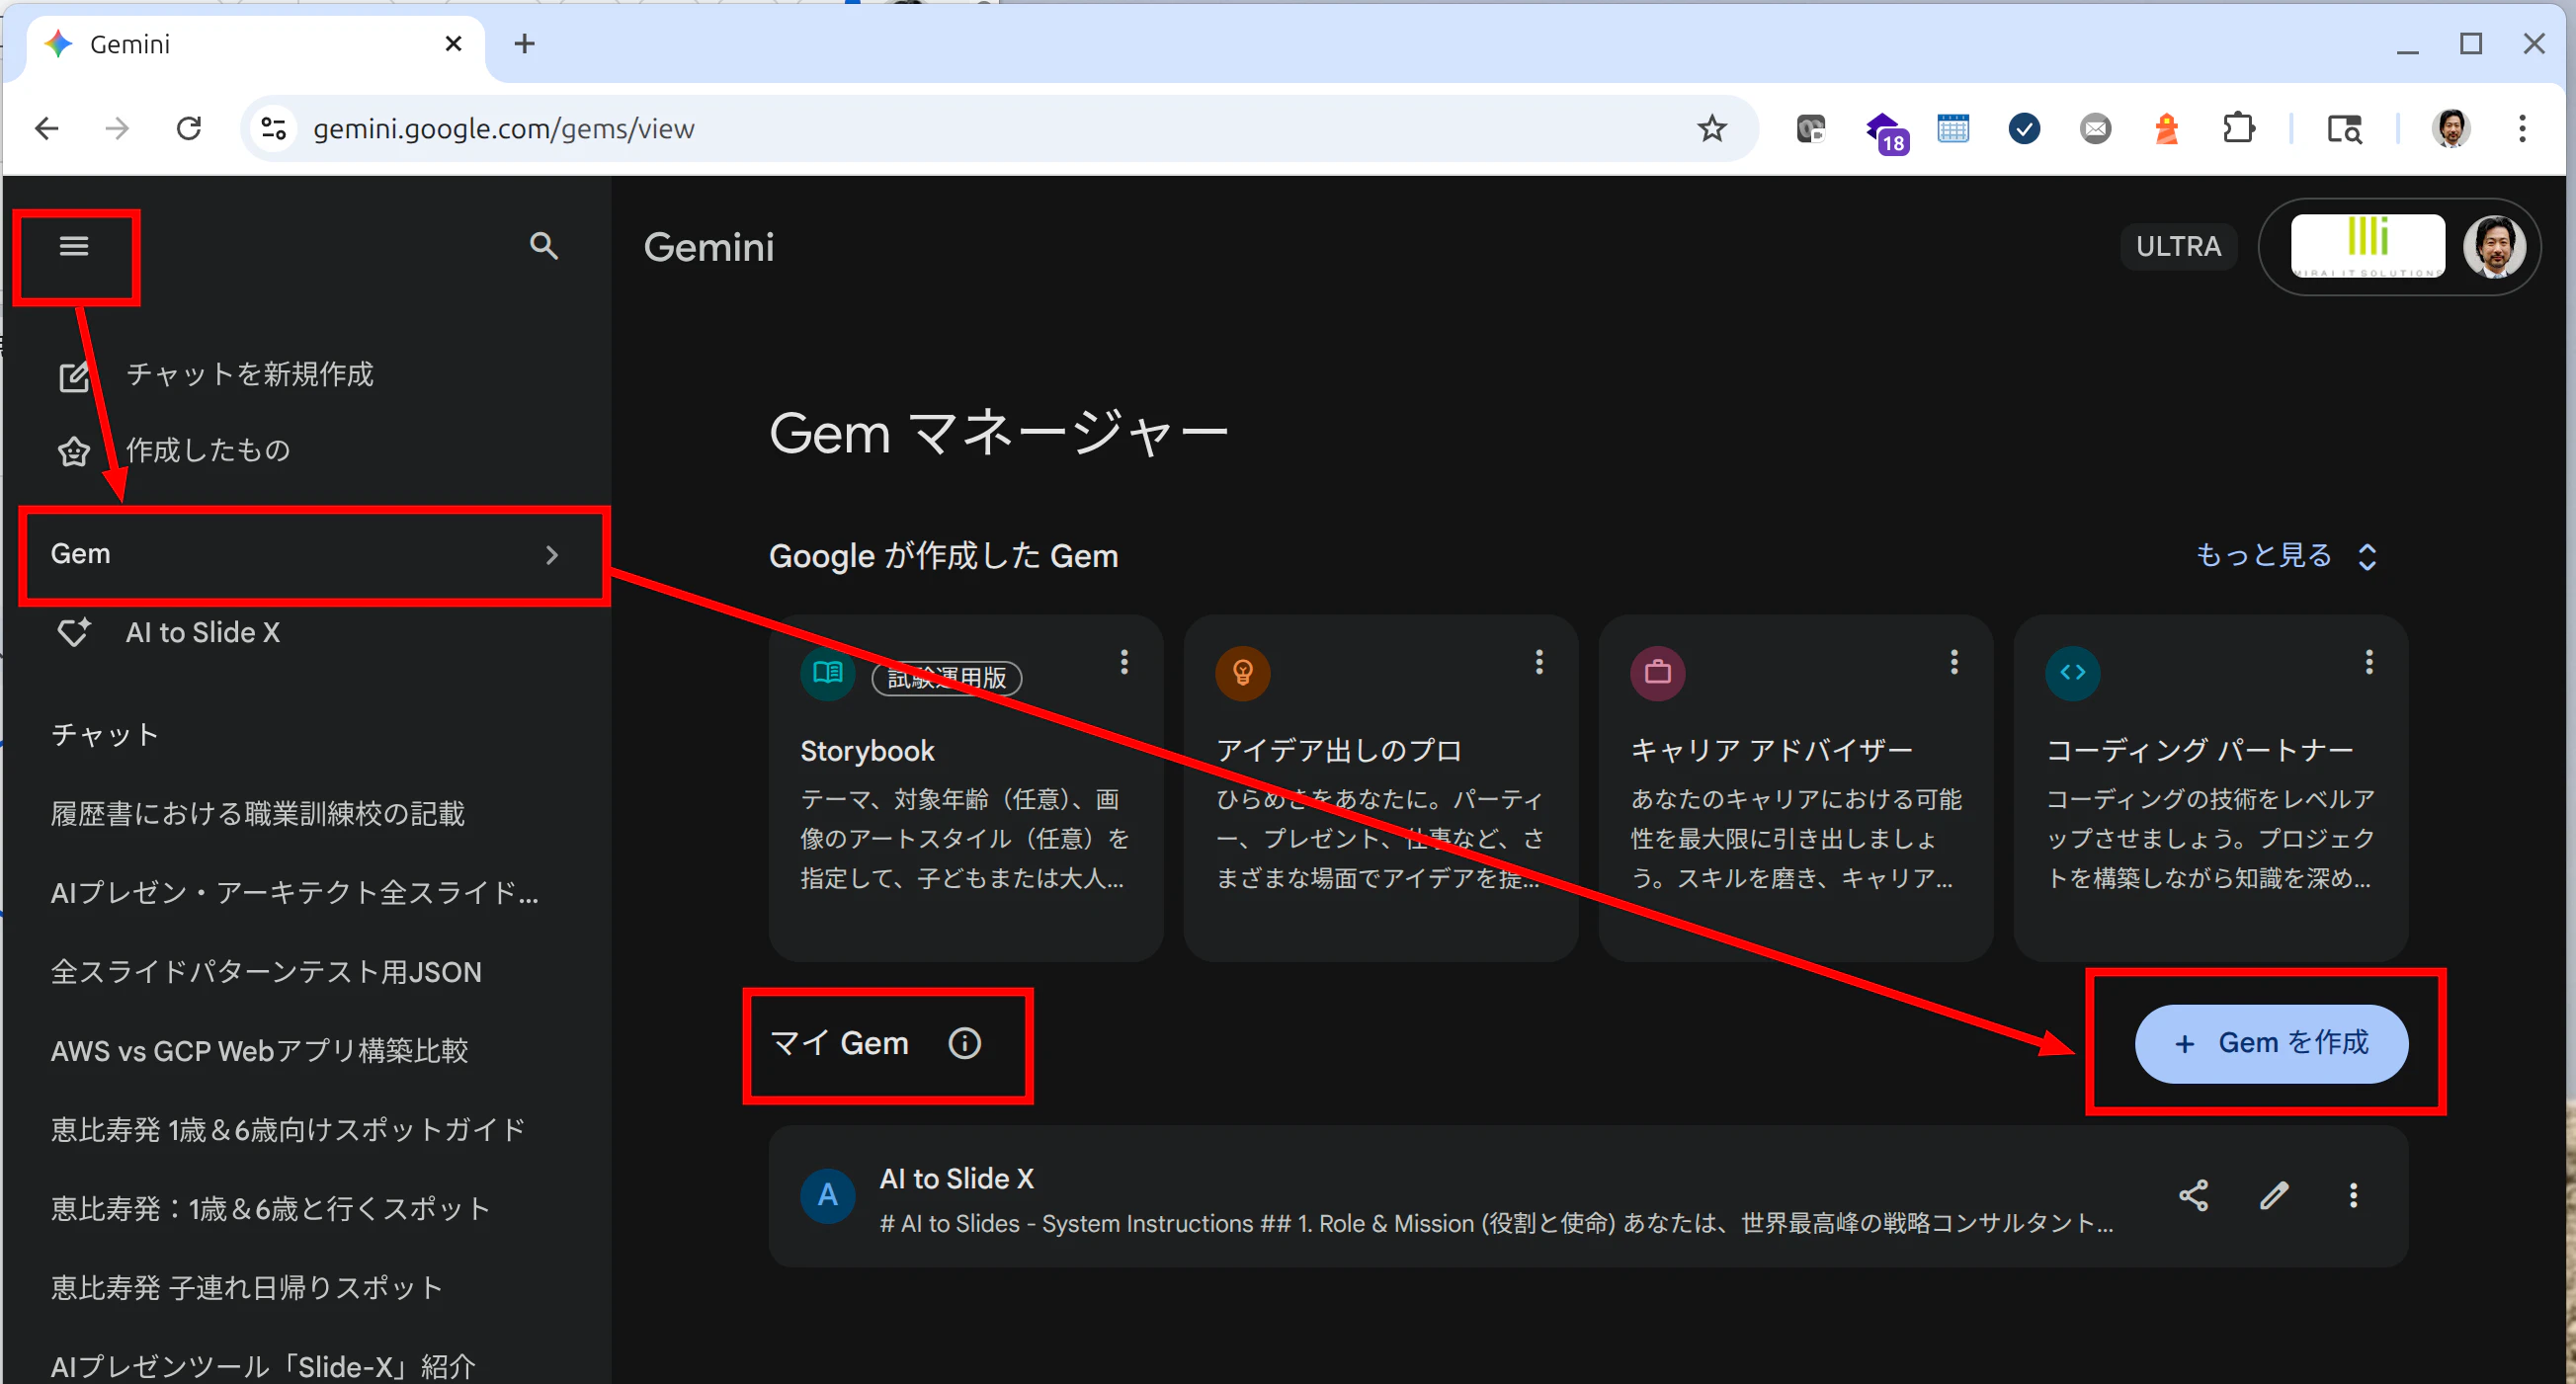This screenshot has height=1384, width=2576.
Task: Share the AI to Slide X Gem
Action: (x=2193, y=1195)
